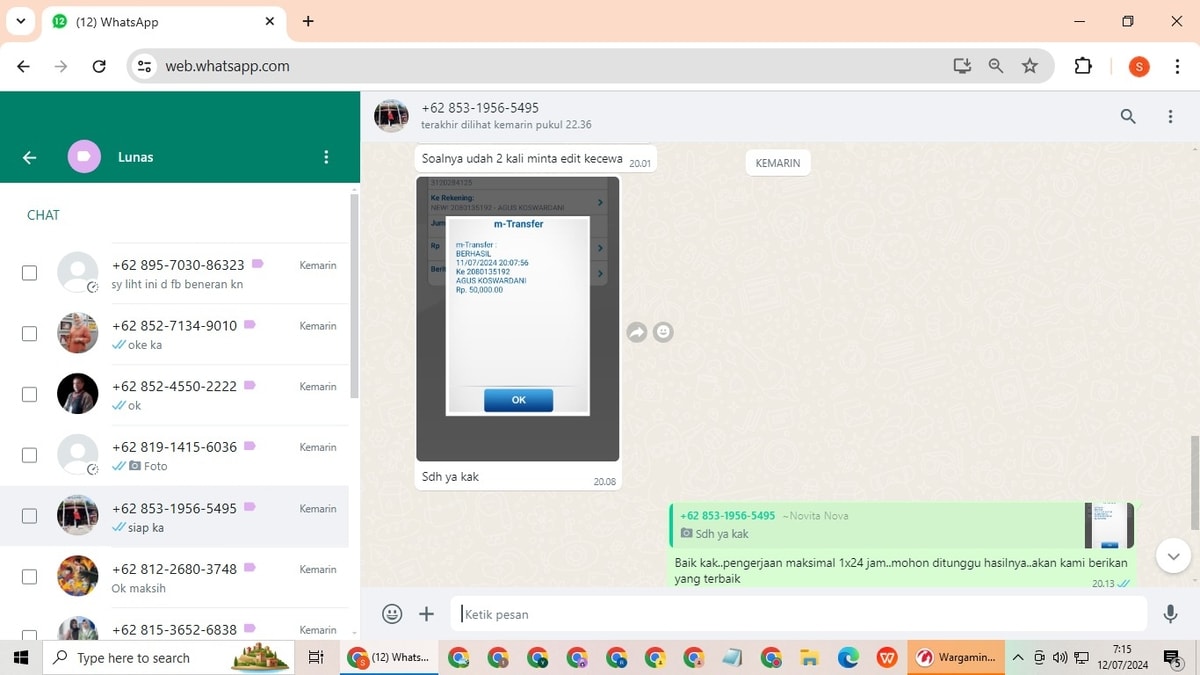Install WhatsApp as an app from address bar

point(962,66)
